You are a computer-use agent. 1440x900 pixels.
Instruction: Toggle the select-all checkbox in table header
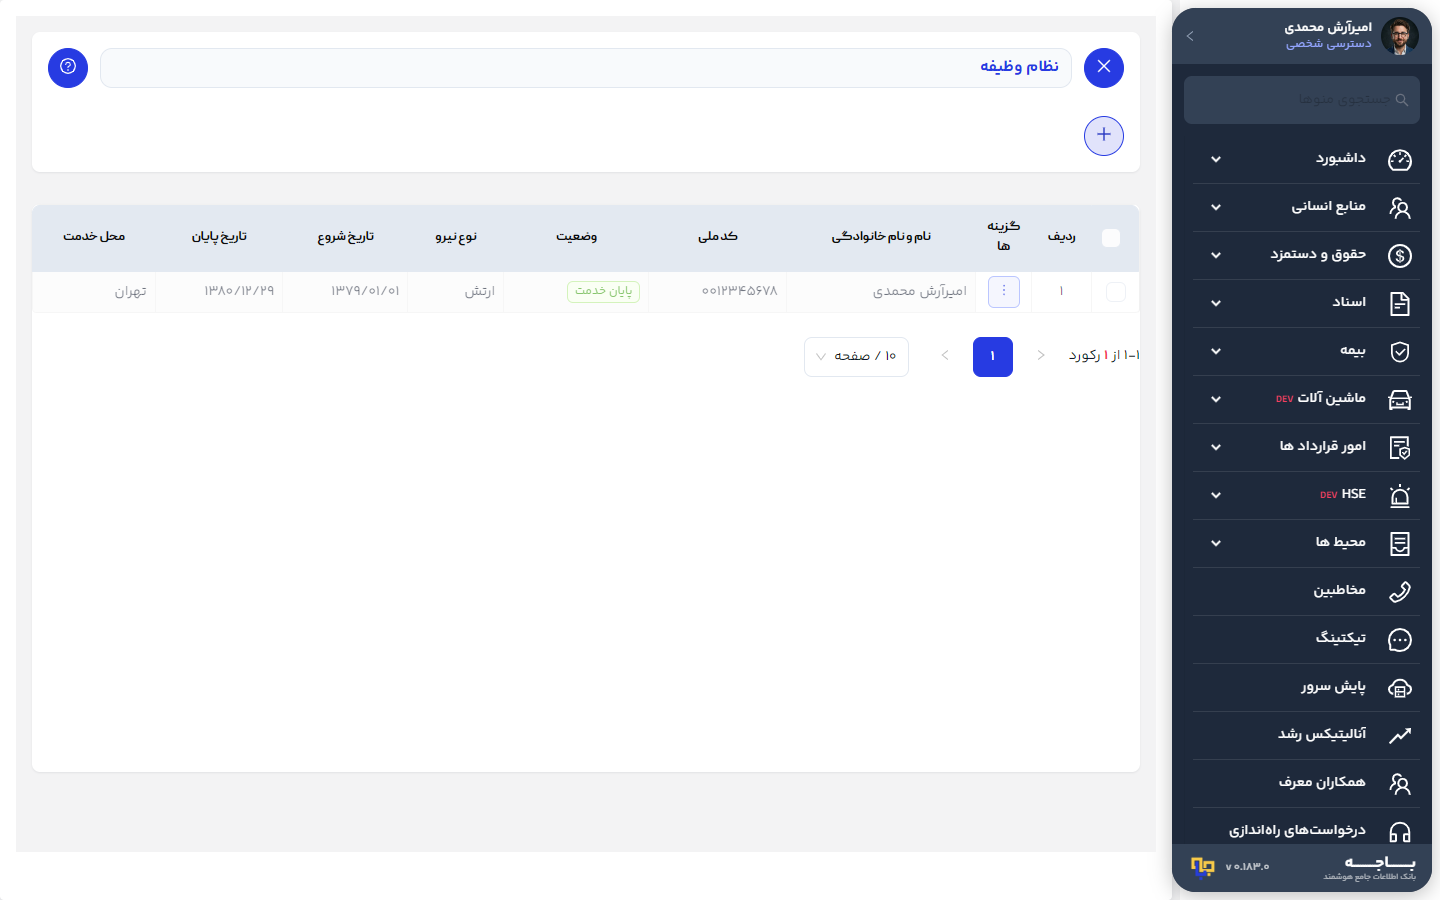1110,237
